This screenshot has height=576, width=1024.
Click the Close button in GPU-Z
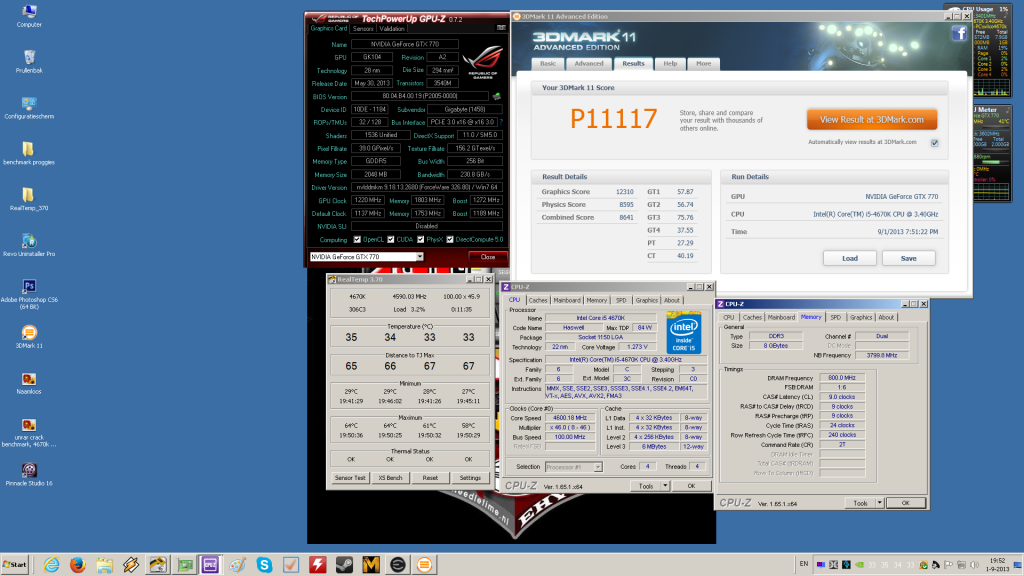click(x=487, y=257)
